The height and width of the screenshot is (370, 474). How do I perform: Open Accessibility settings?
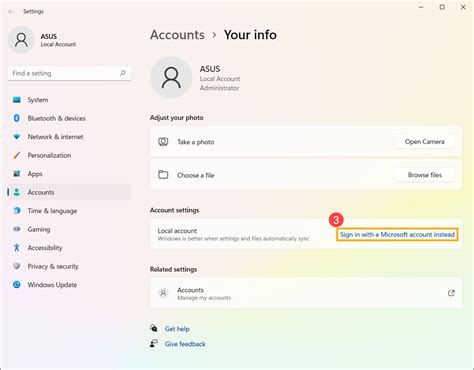(69, 248)
